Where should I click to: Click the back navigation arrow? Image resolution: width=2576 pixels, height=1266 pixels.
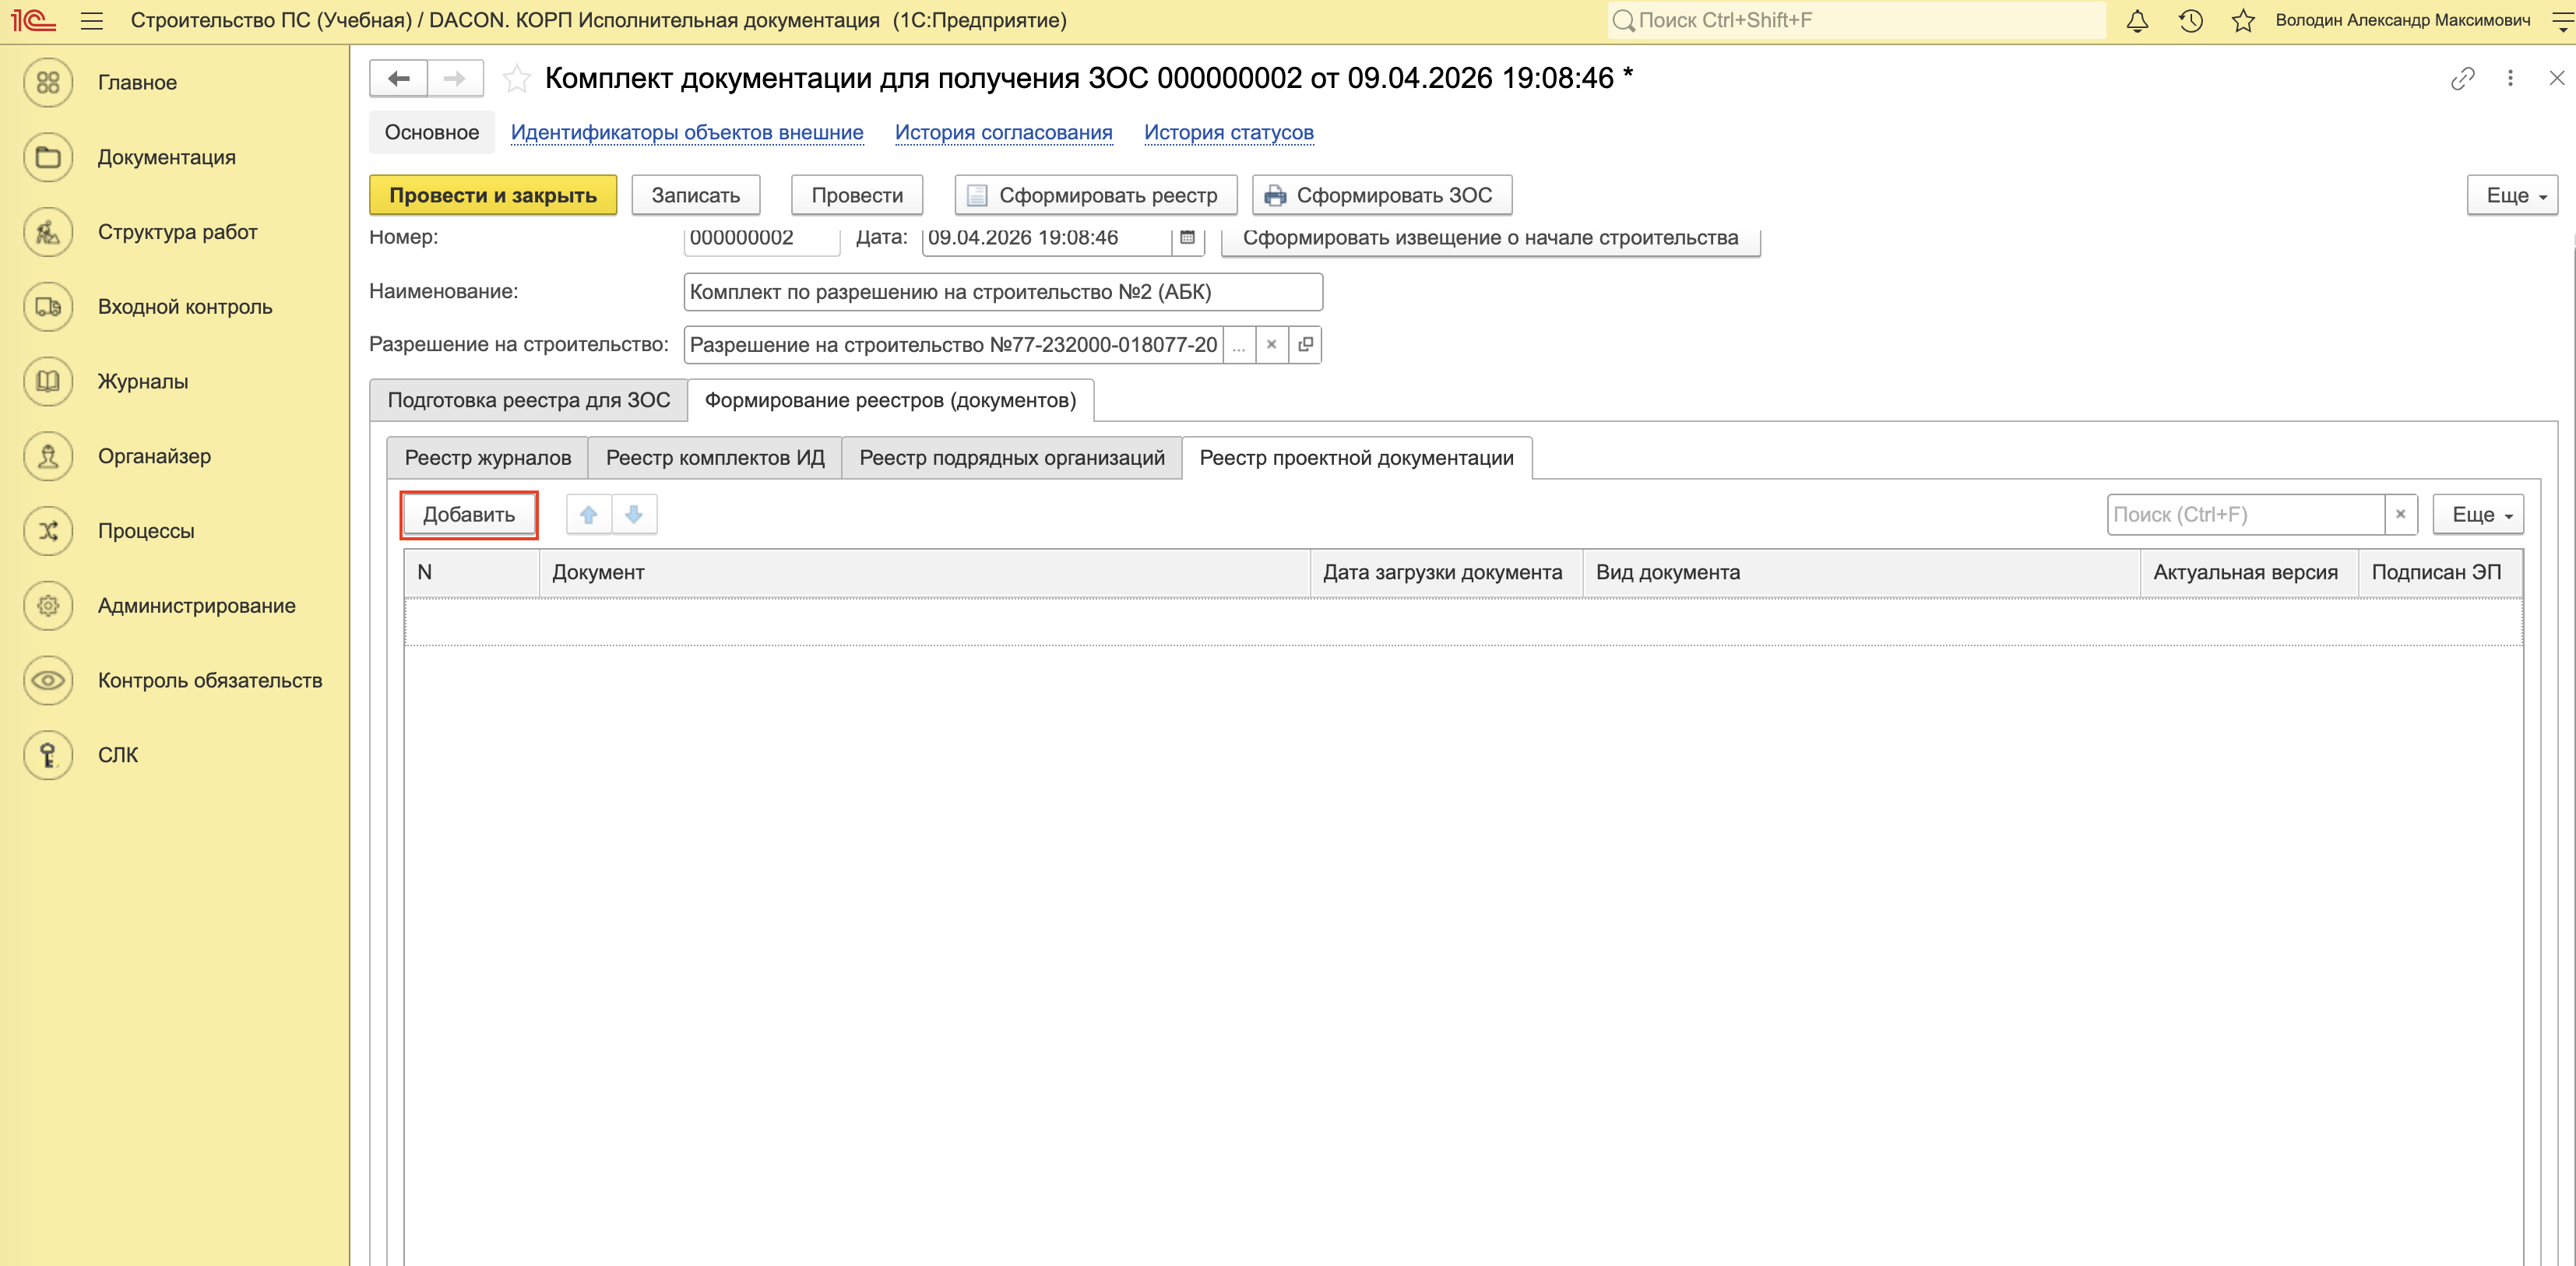click(399, 78)
